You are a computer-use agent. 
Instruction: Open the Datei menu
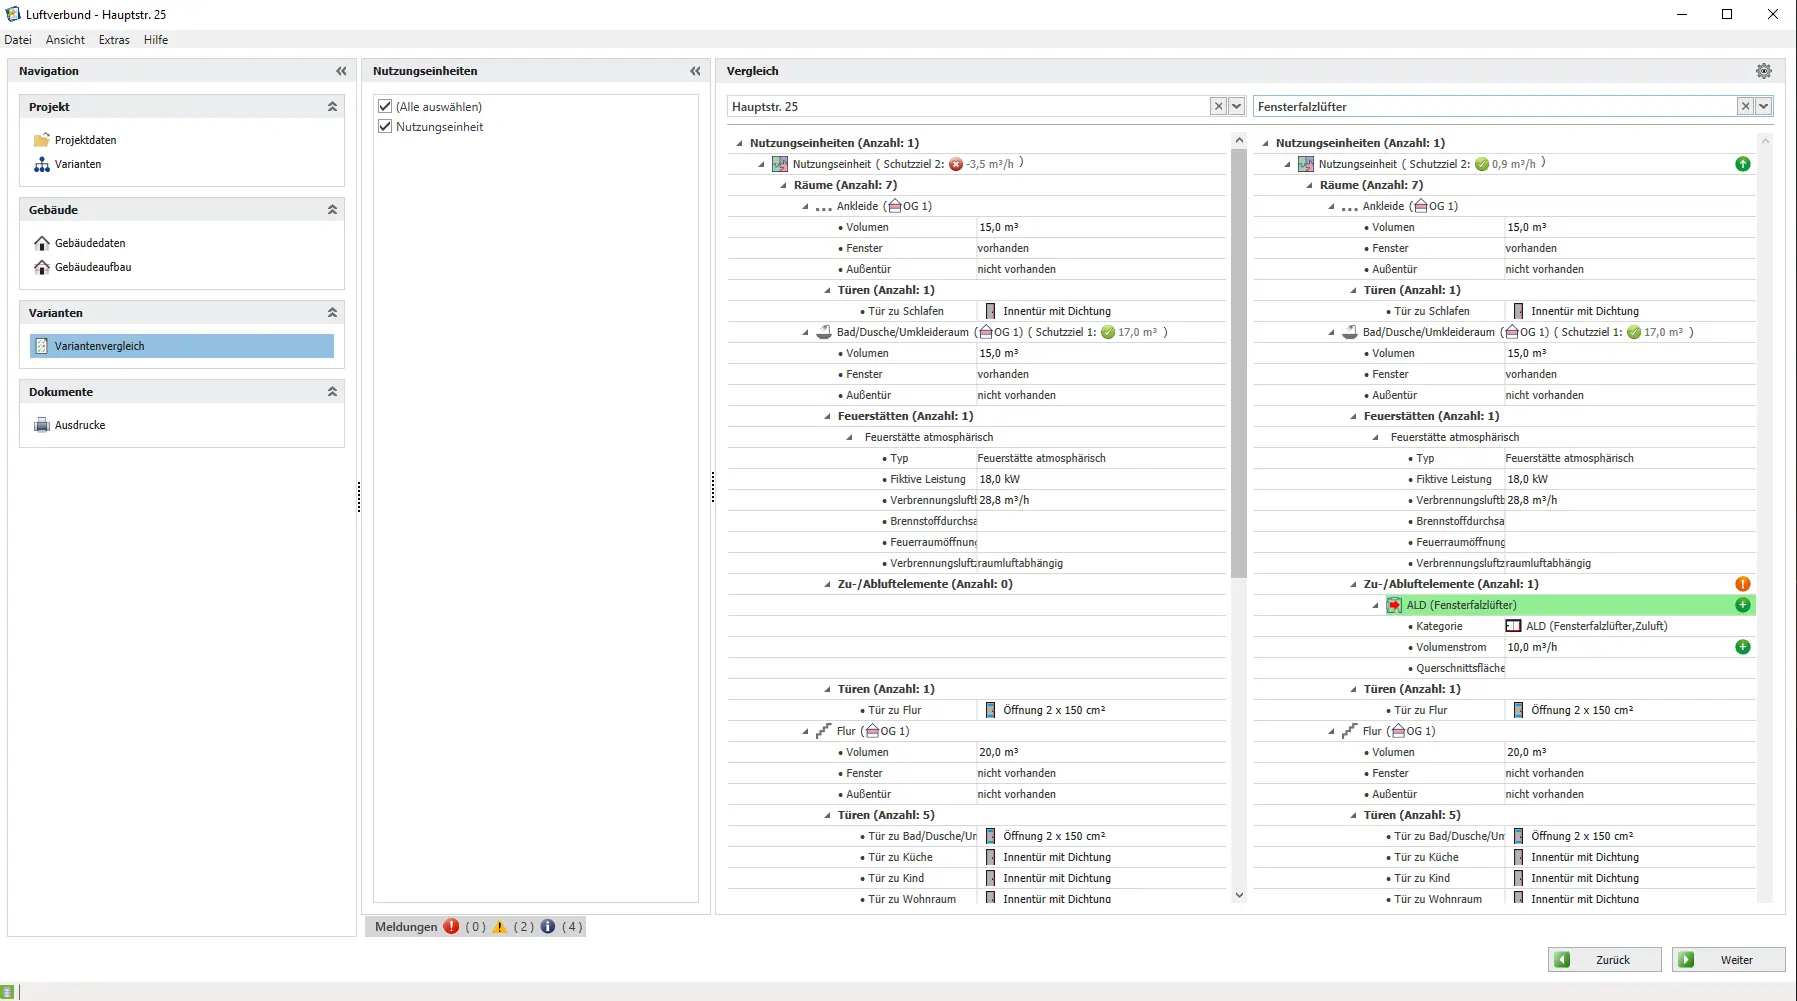[x=18, y=40]
